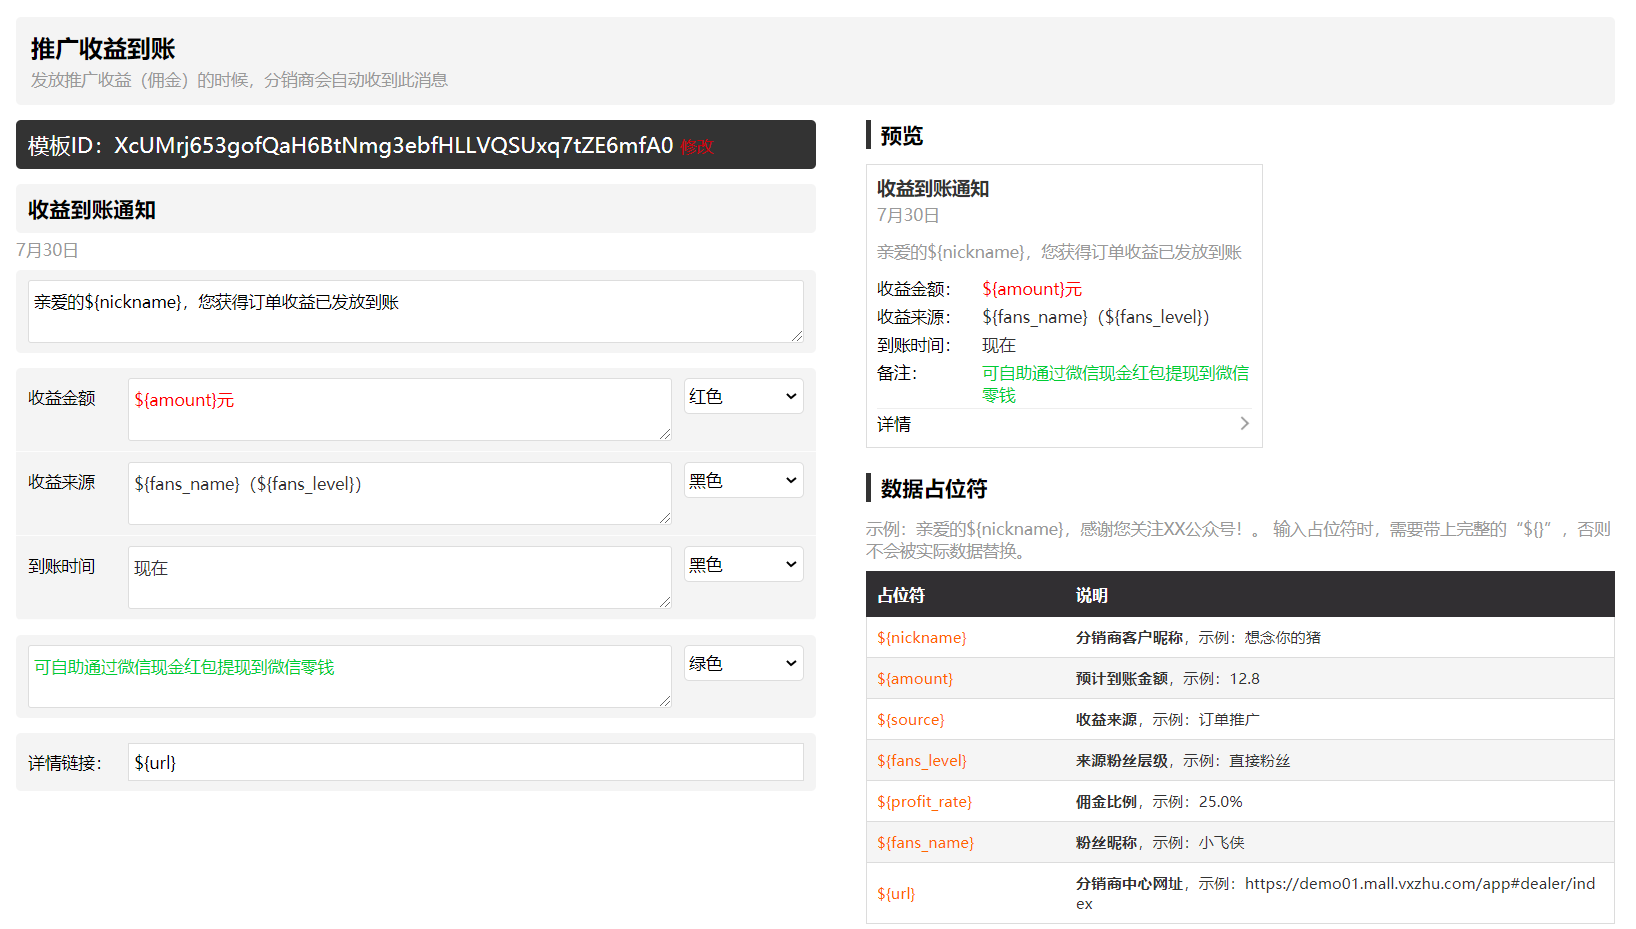Click the ${amount} placeholder in the table
Viewport: 1636px width, 929px height.
914,679
